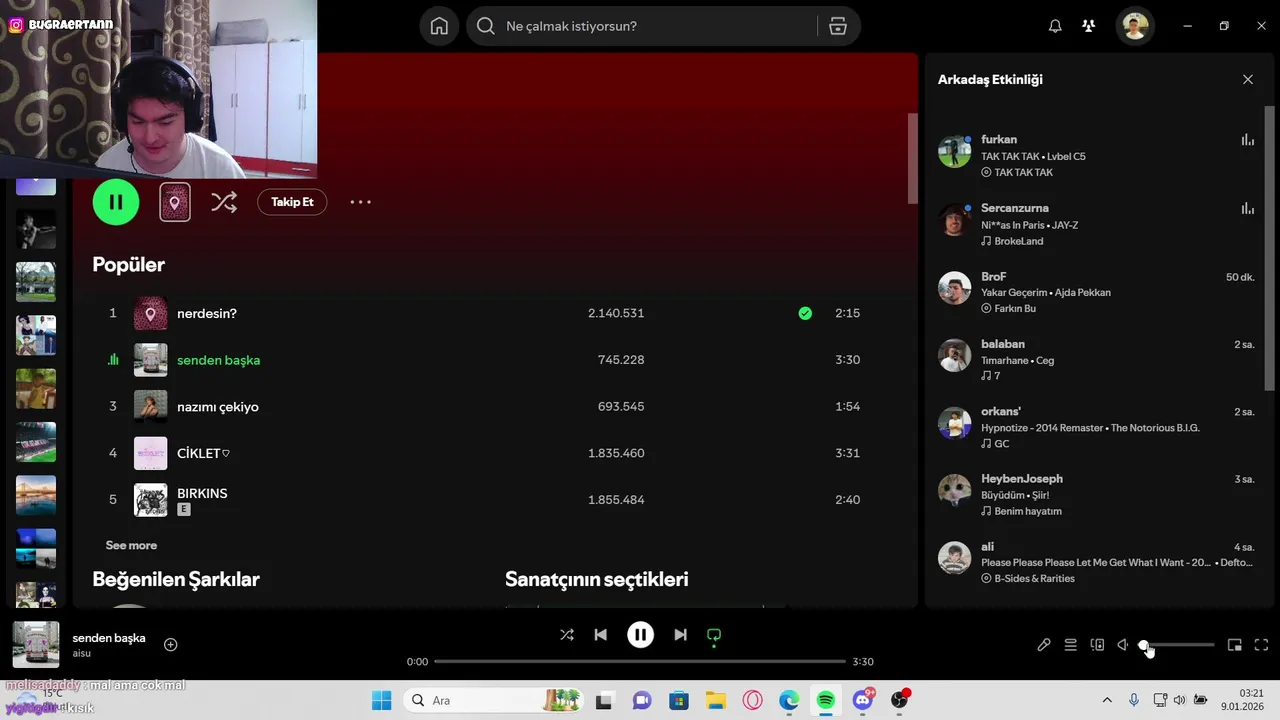Open Microsoft Edge from the taskbar

[x=789, y=700]
